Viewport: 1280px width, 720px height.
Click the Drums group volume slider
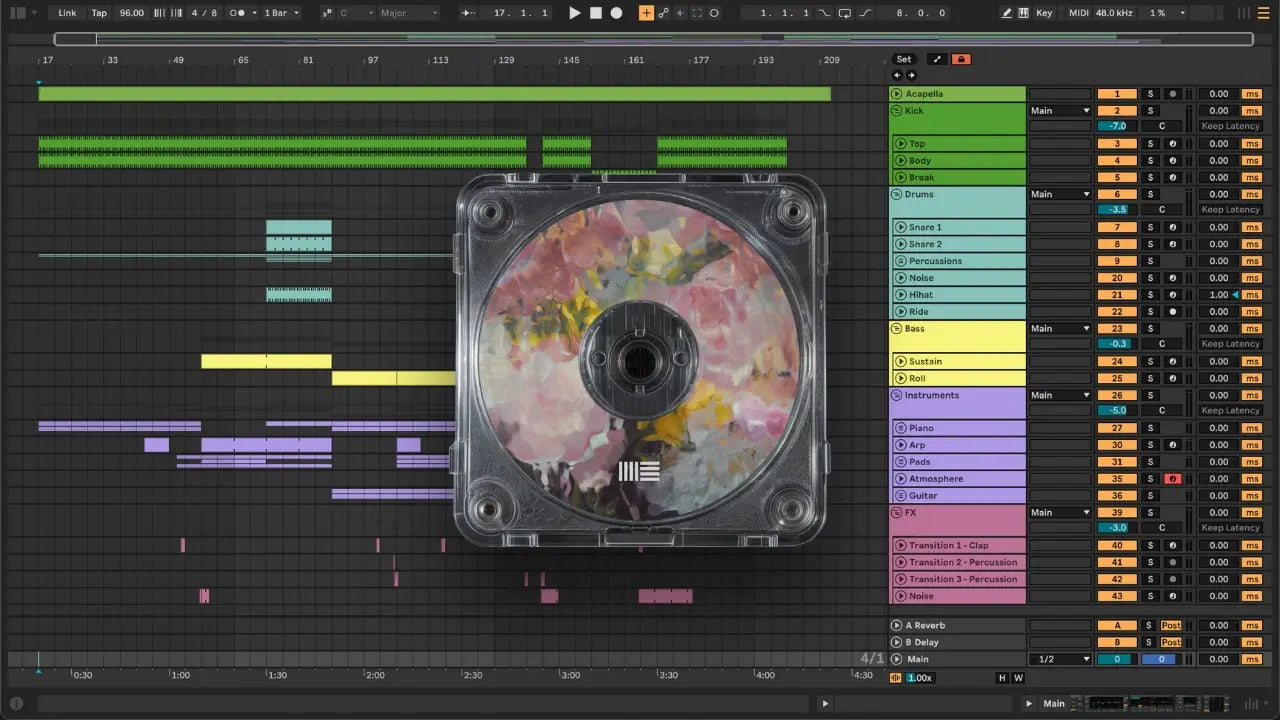[1117, 210]
